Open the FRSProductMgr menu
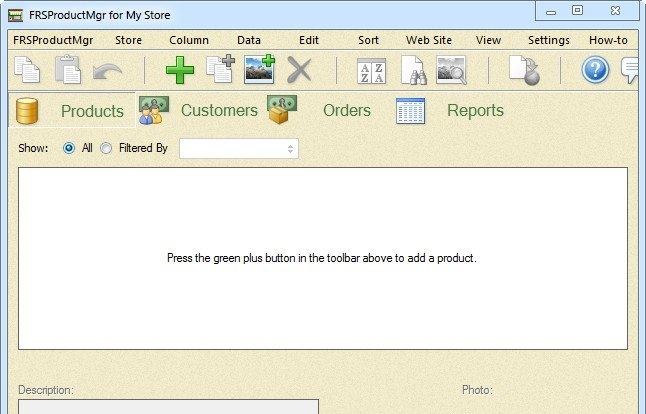646x414 pixels. point(53,40)
